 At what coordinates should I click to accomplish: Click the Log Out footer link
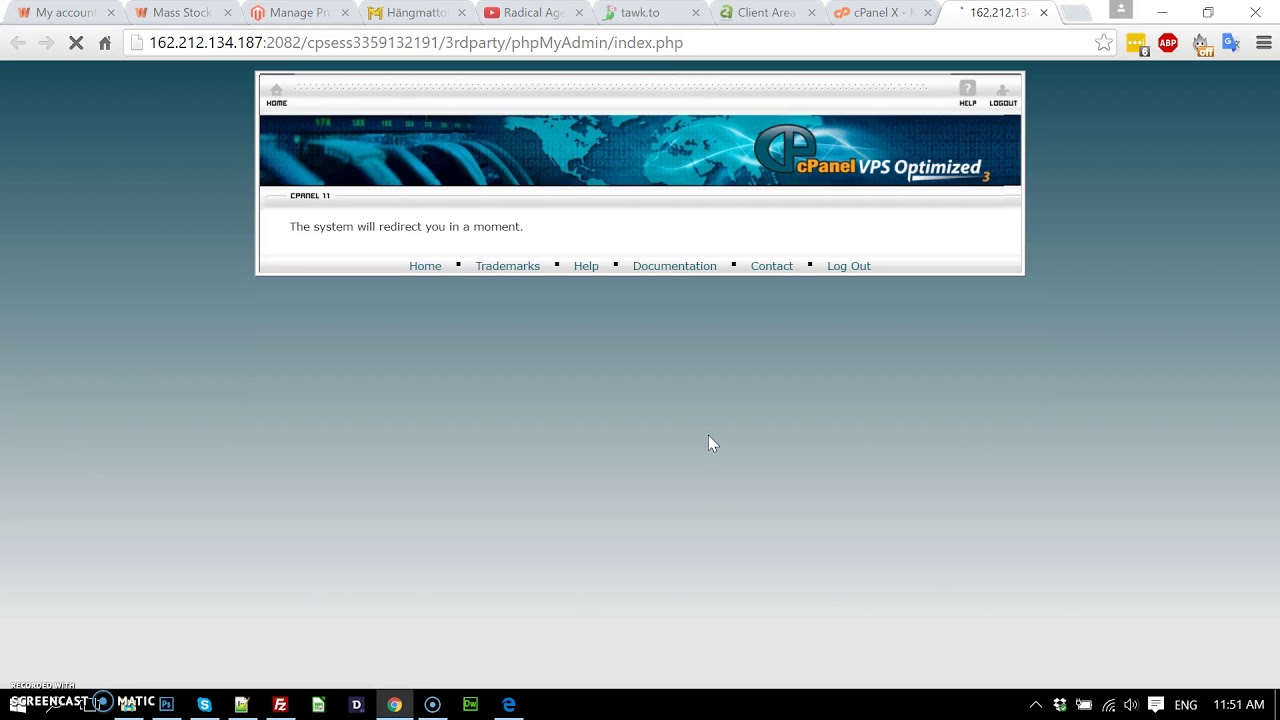coord(848,266)
